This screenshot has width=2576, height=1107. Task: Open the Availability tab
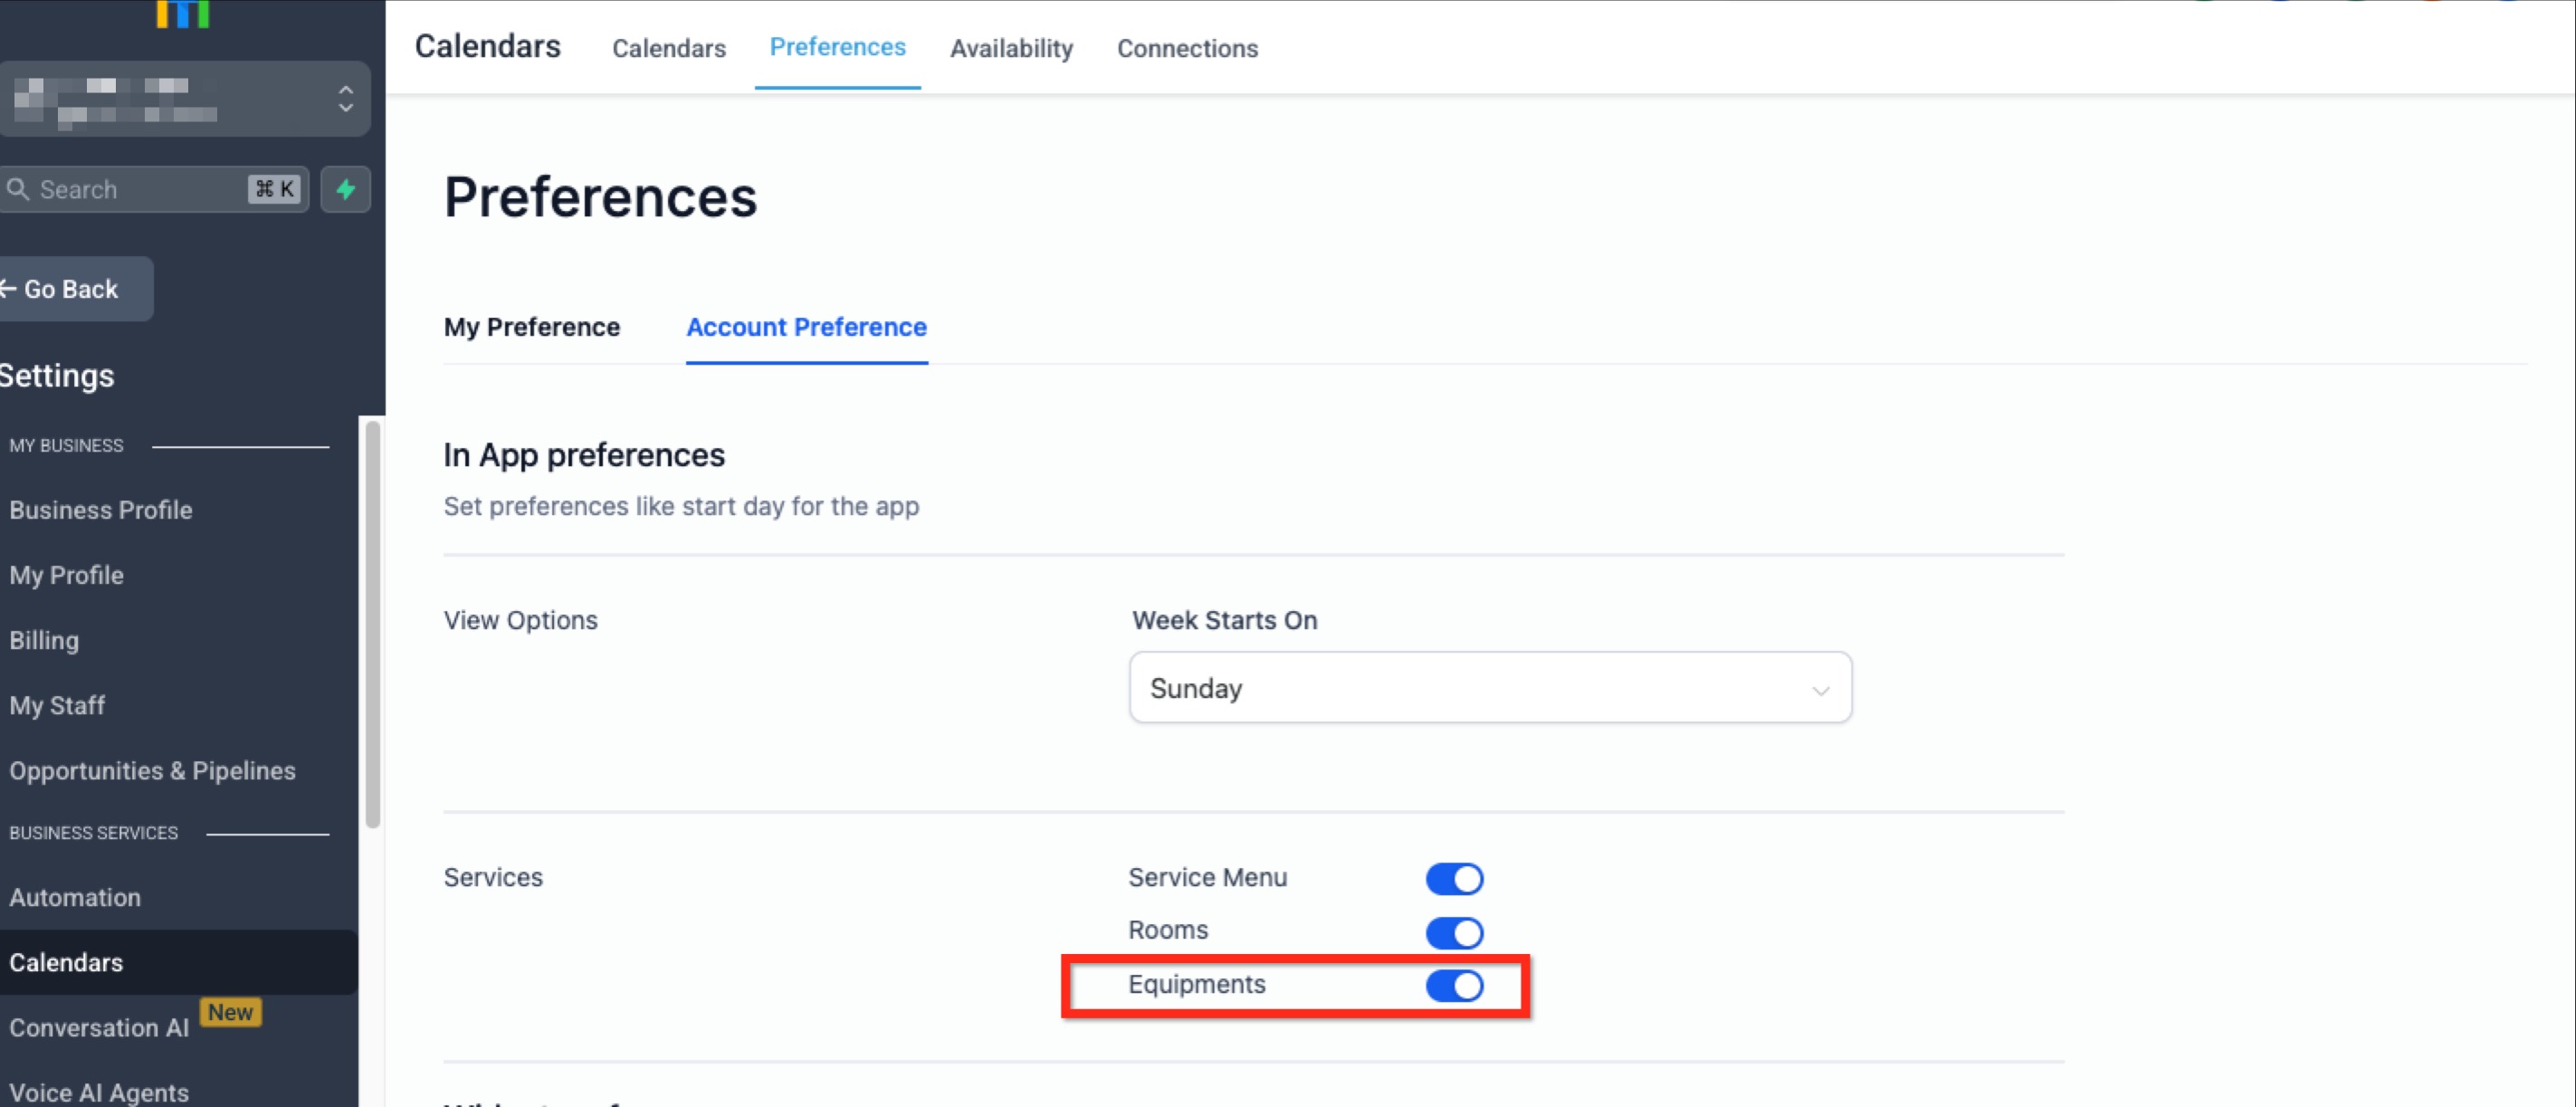(x=1010, y=48)
